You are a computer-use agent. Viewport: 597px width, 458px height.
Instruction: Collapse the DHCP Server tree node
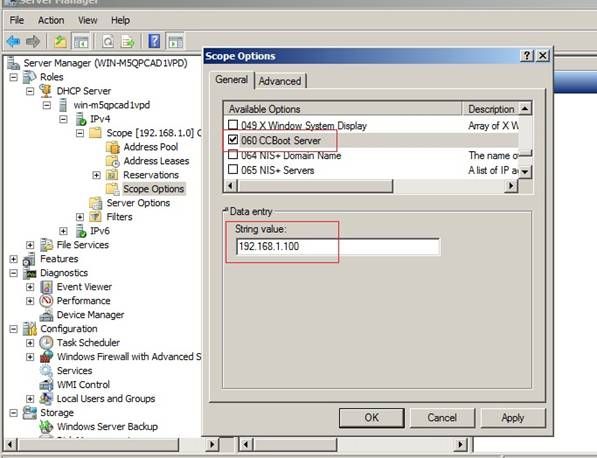coord(30,91)
